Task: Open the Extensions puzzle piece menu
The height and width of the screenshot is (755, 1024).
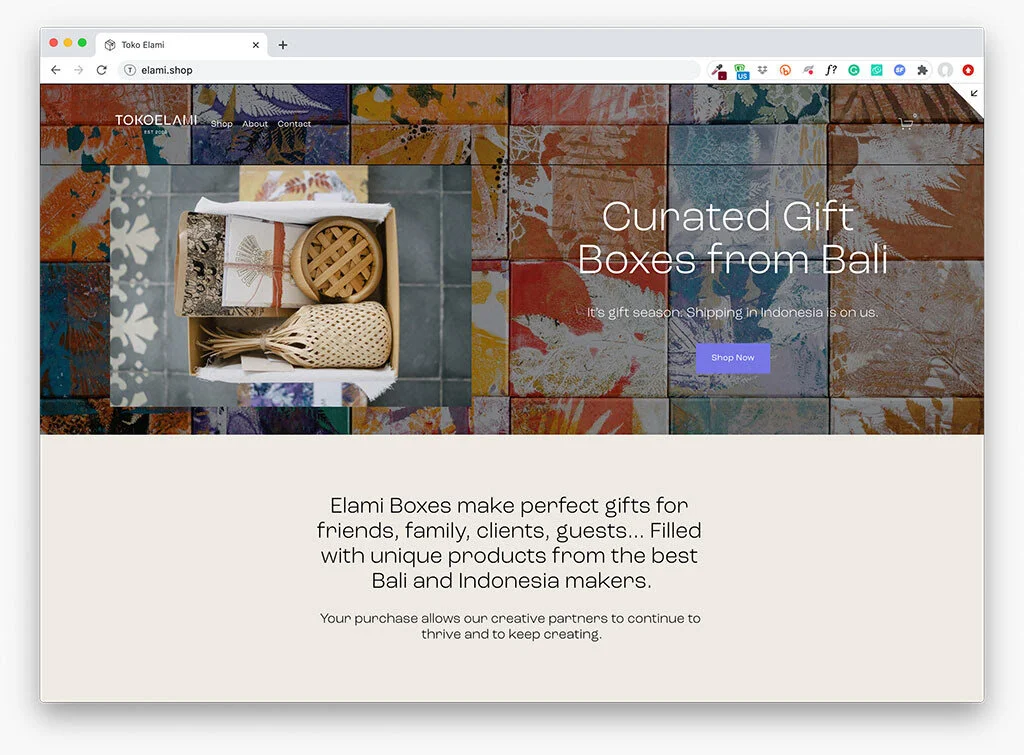Action: [x=922, y=70]
